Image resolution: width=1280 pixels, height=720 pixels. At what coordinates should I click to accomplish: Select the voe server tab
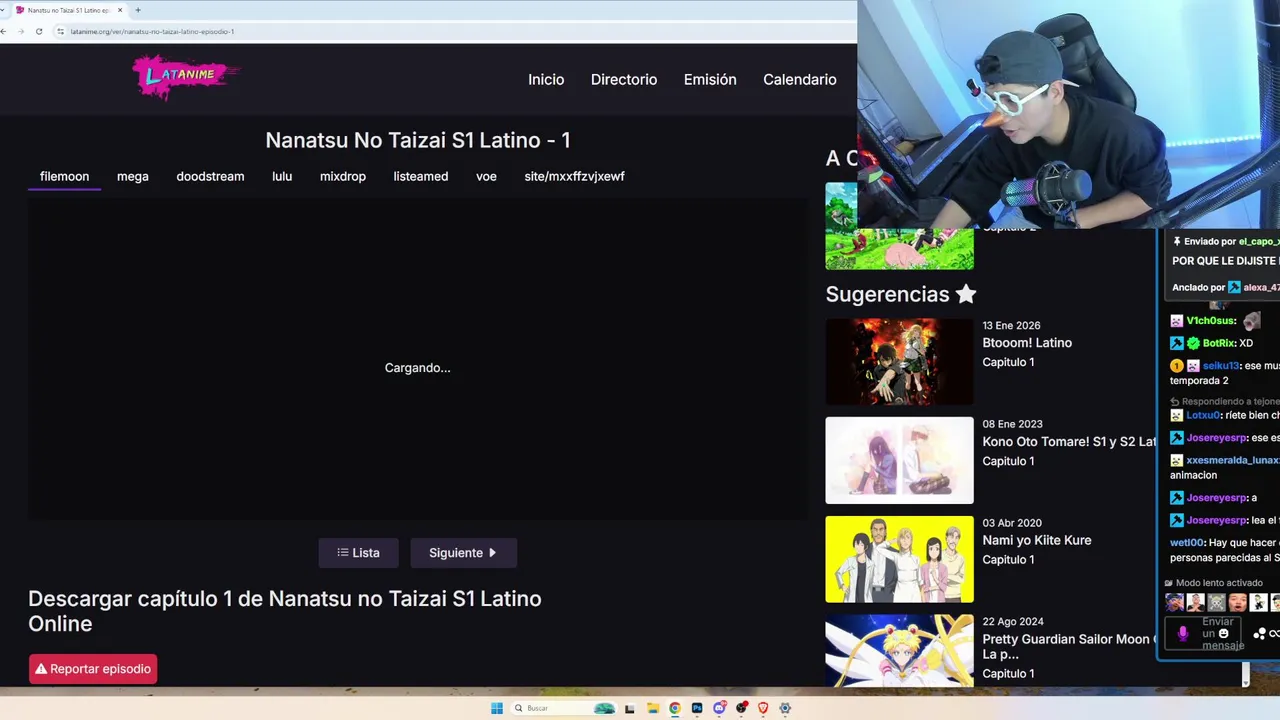pos(486,176)
